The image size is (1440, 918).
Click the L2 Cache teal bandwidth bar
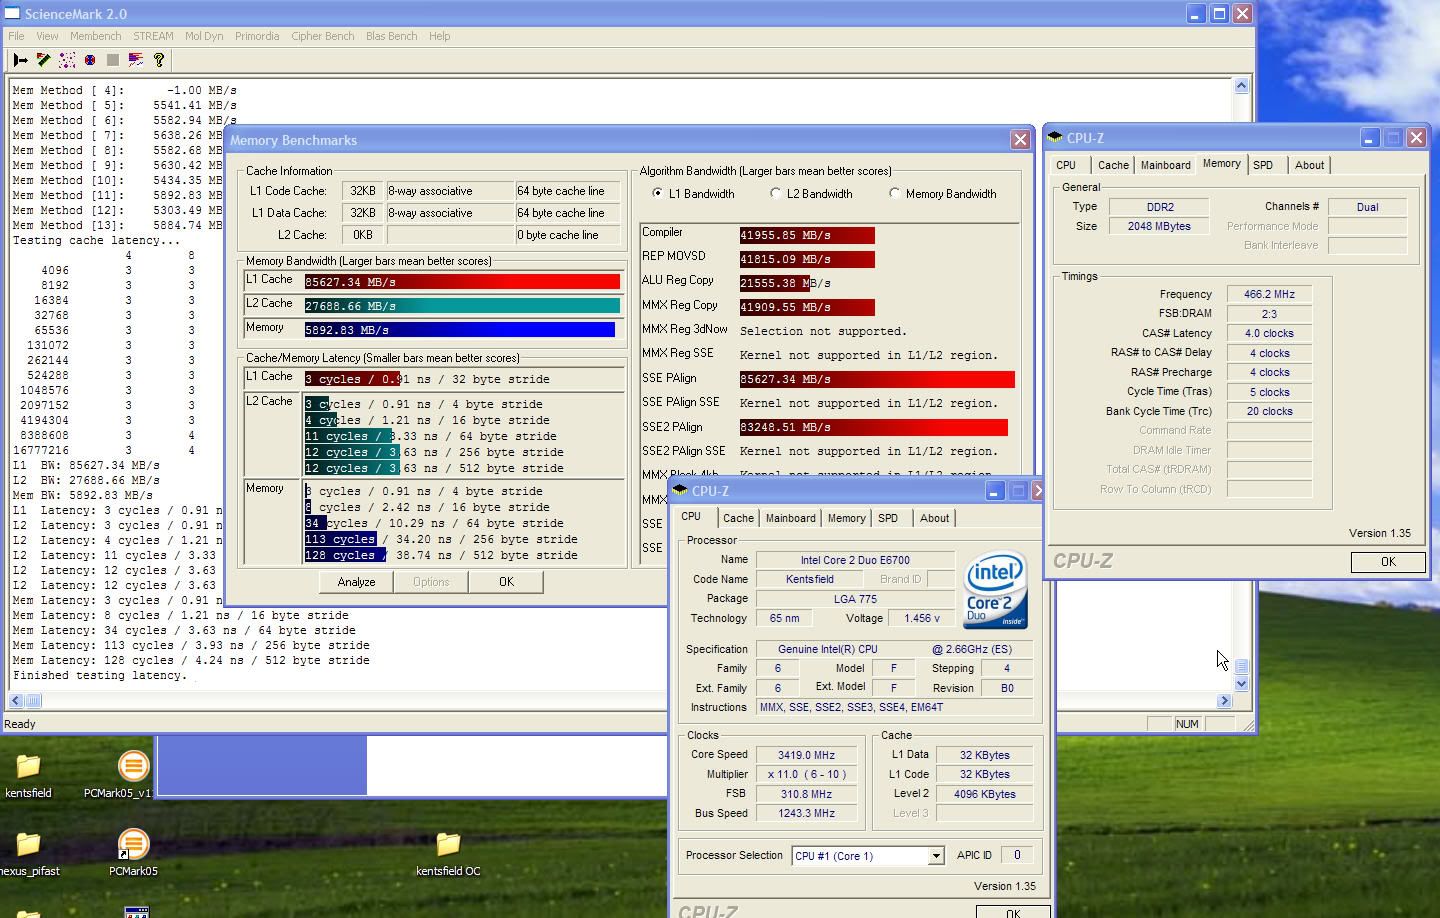pyautogui.click(x=462, y=306)
